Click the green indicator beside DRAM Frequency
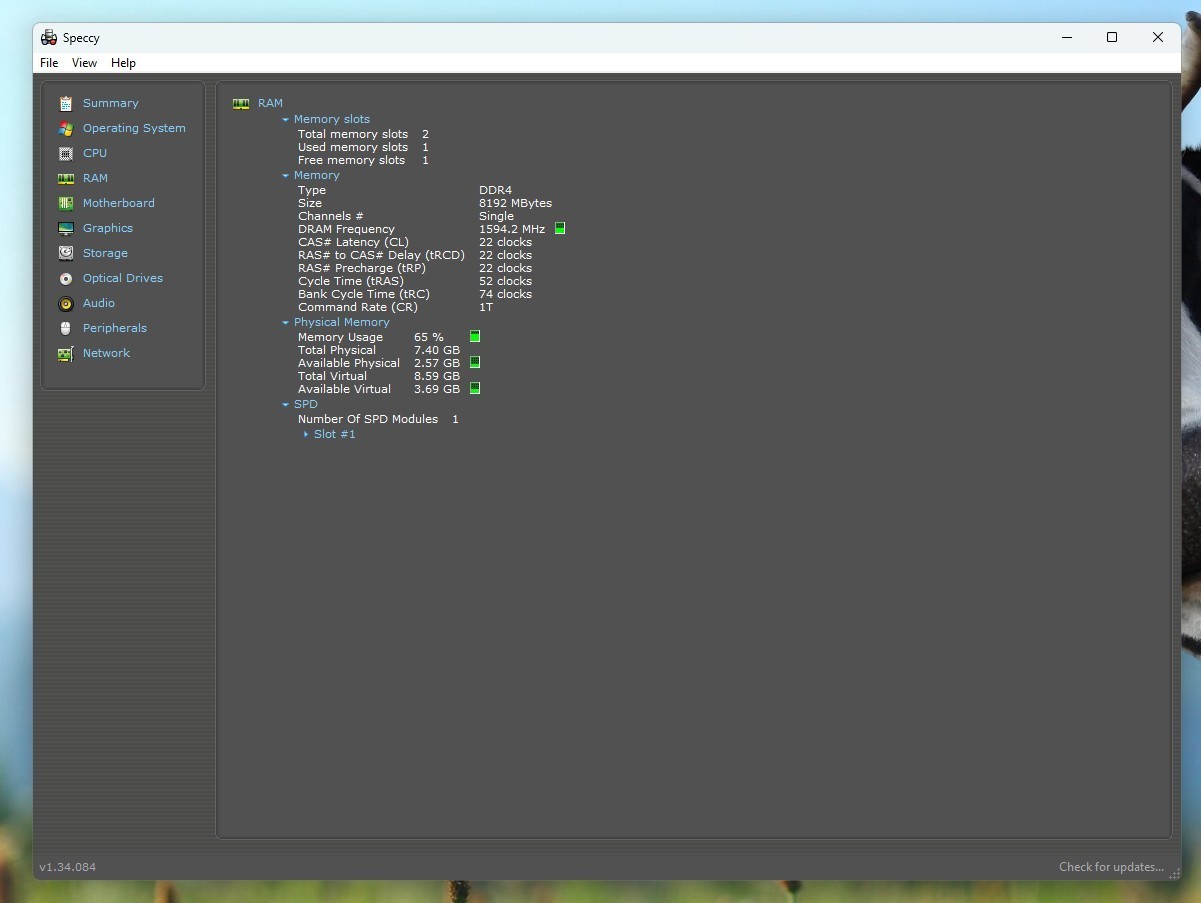Screen dimensions: 1201x903 [560, 229]
